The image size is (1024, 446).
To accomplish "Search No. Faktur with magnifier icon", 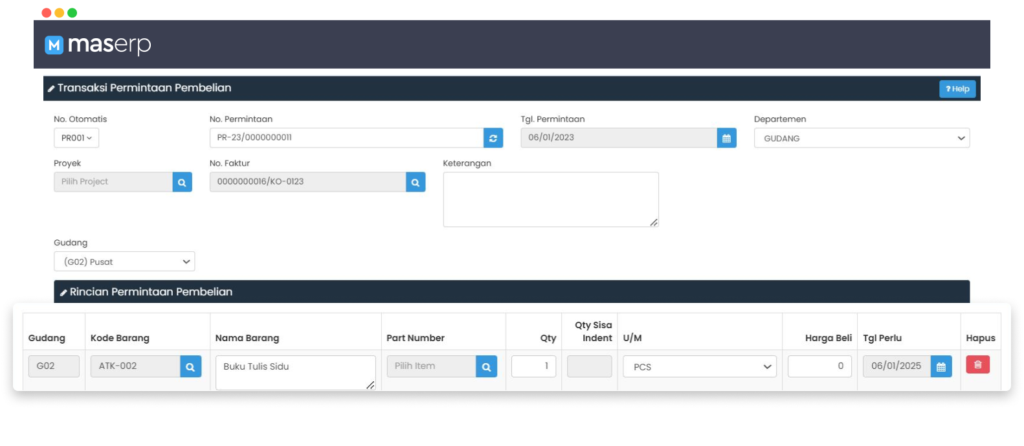I will pos(415,182).
